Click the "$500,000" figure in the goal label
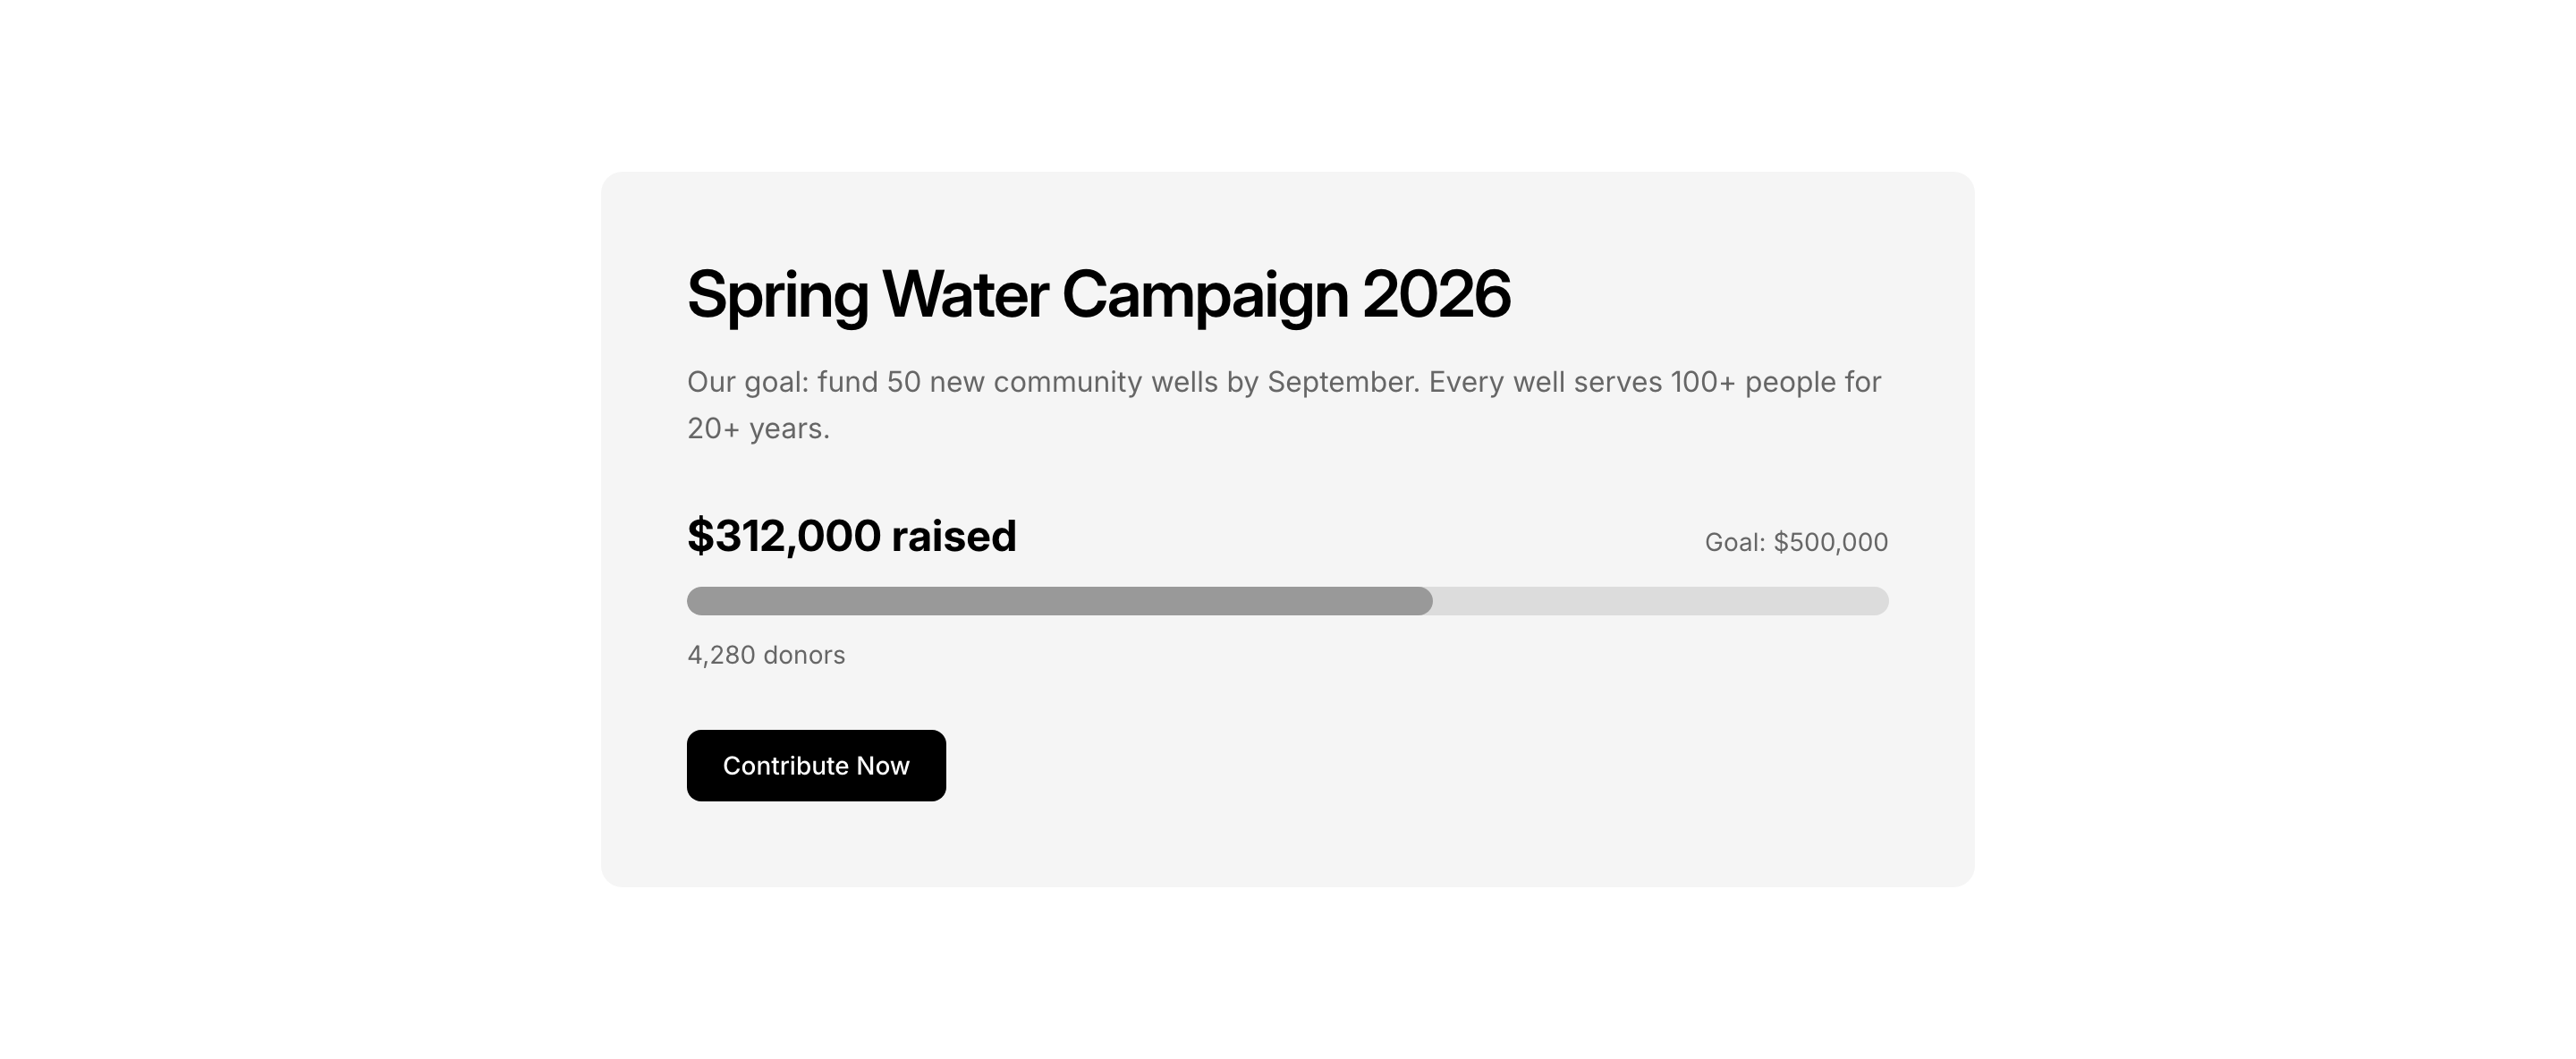The width and height of the screenshot is (2576, 1059). click(1830, 542)
